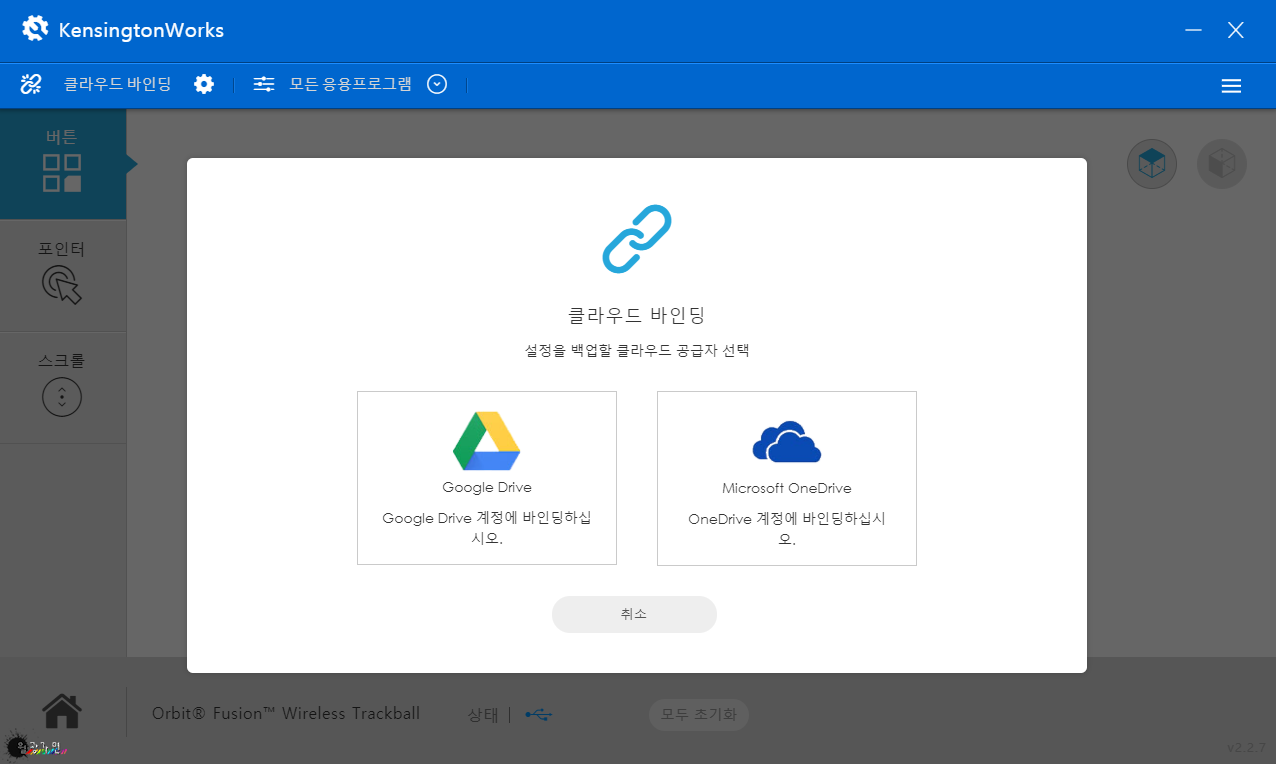Click the cloud binding chain icon in toolbar
Viewport: 1276px width, 764px height.
[x=31, y=84]
